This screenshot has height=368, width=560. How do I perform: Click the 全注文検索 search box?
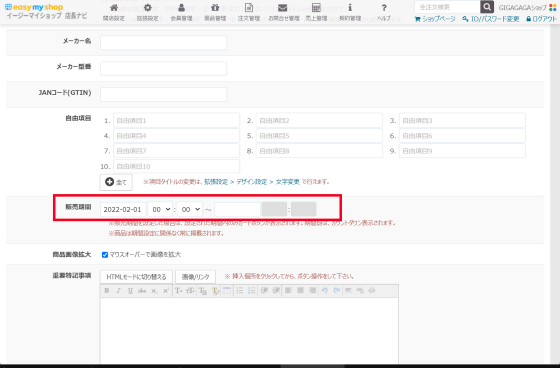(x=447, y=7)
